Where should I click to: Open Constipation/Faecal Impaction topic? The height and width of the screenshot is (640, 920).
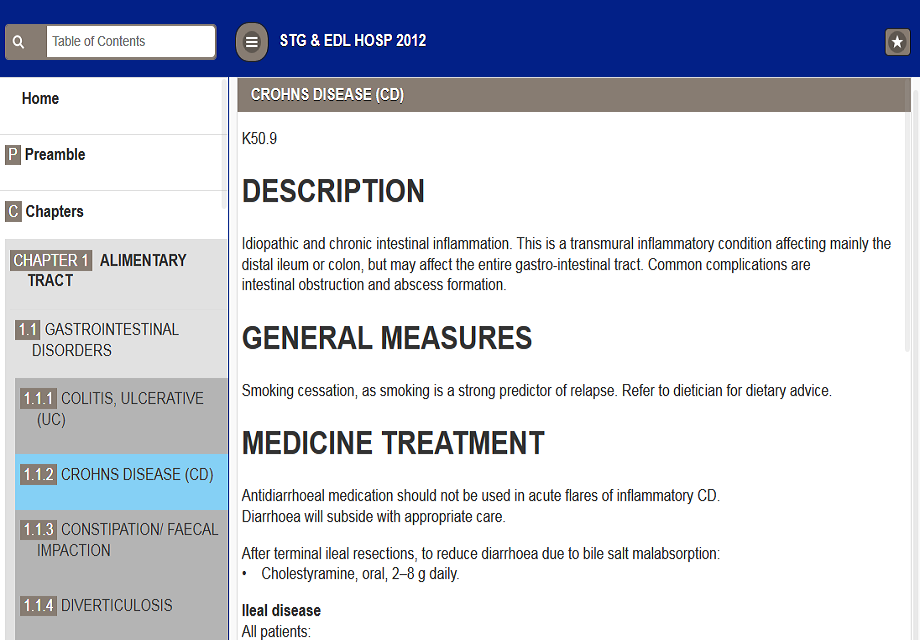(x=121, y=540)
